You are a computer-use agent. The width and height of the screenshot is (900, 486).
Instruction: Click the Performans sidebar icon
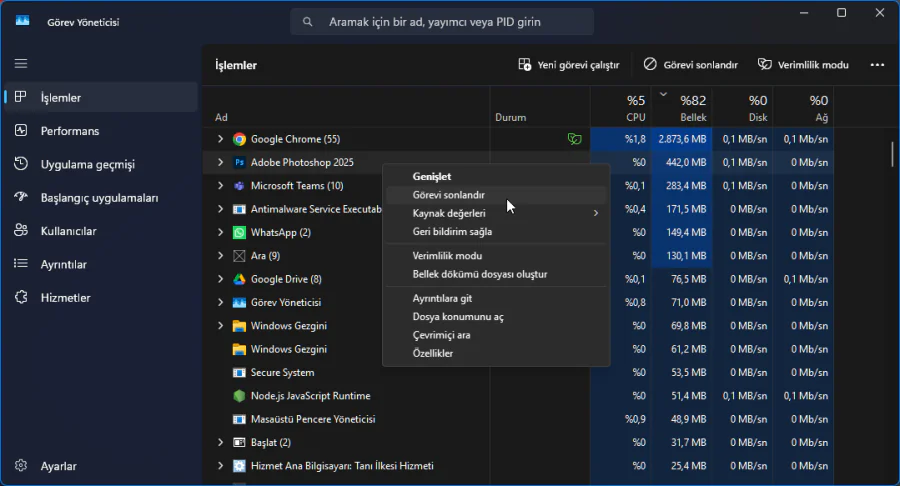[x=21, y=130]
